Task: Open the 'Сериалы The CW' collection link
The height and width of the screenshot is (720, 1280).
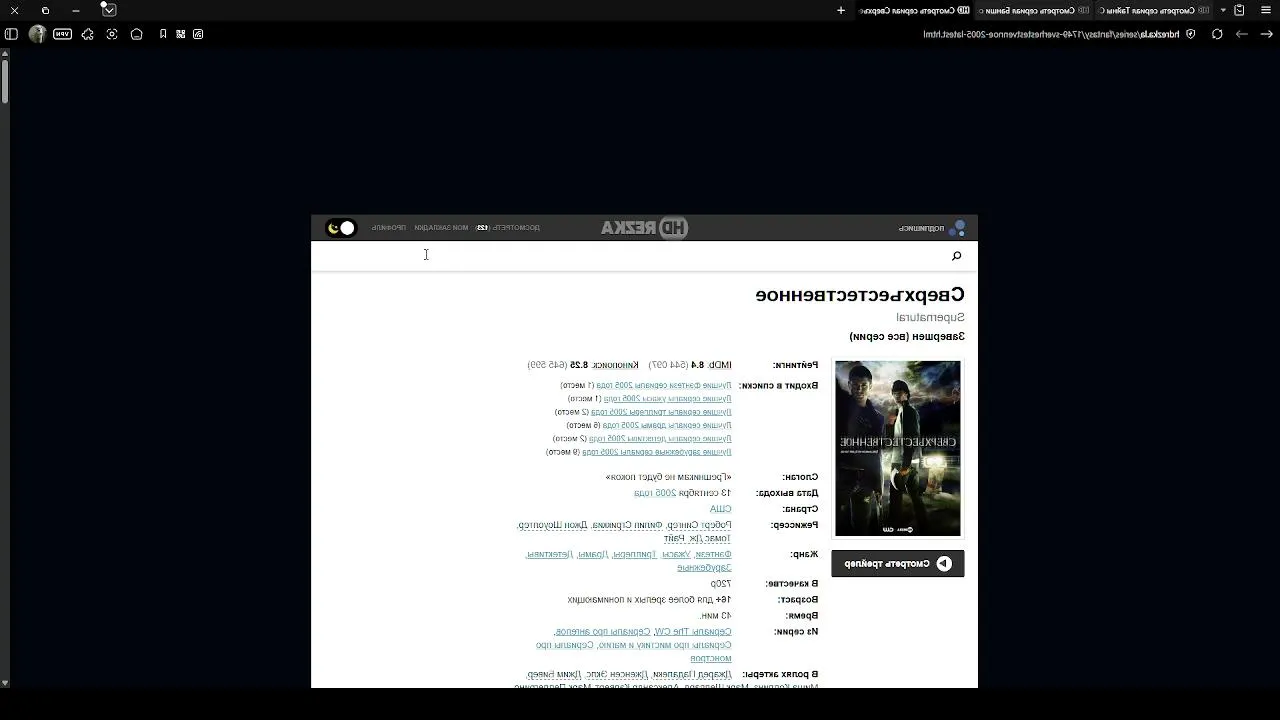Action: (x=692, y=632)
